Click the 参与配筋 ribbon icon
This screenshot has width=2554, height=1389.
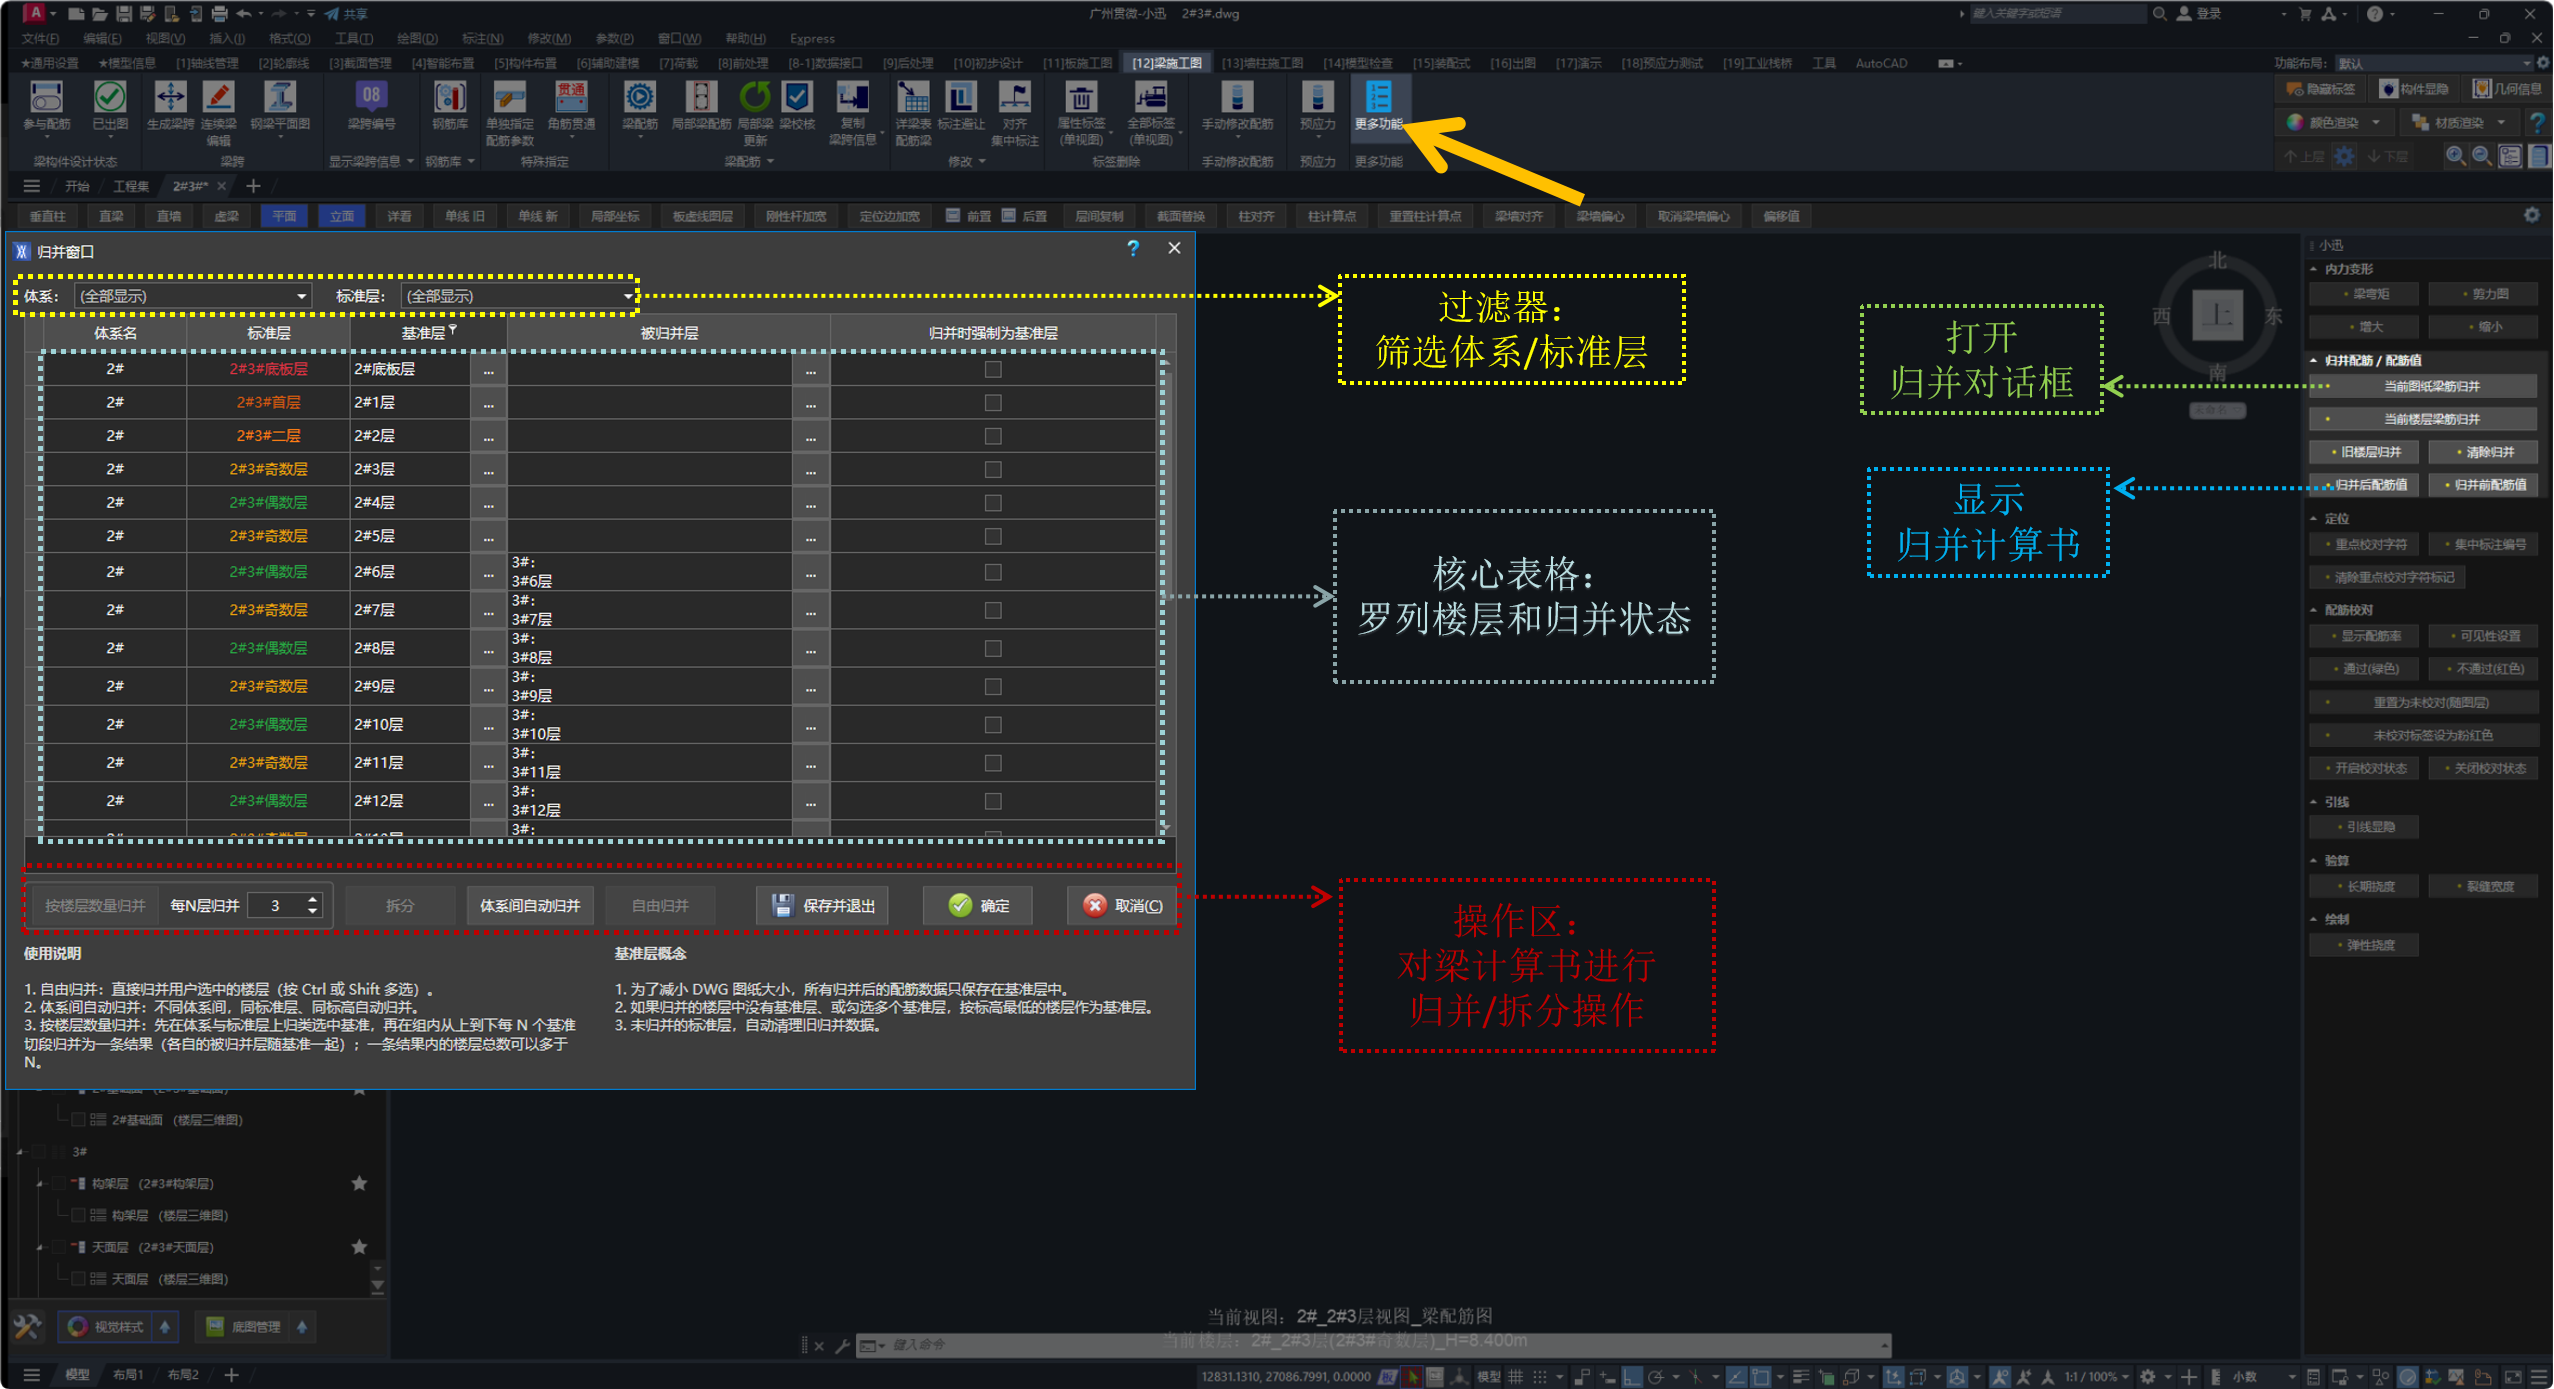pos(46,98)
